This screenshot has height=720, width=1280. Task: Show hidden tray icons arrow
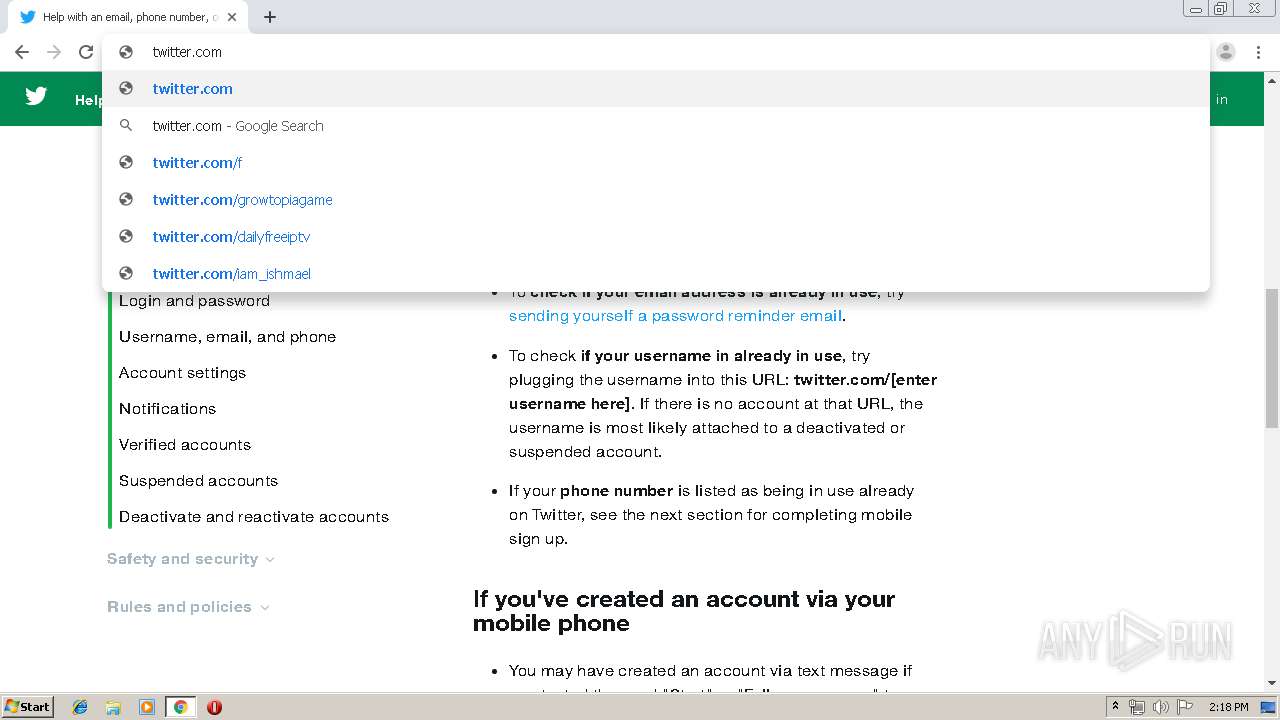coord(1116,707)
